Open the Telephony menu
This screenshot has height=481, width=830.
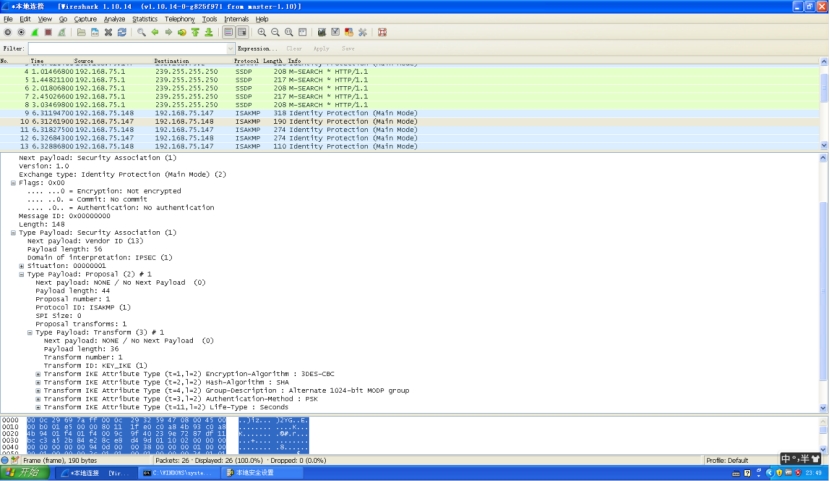point(180,19)
